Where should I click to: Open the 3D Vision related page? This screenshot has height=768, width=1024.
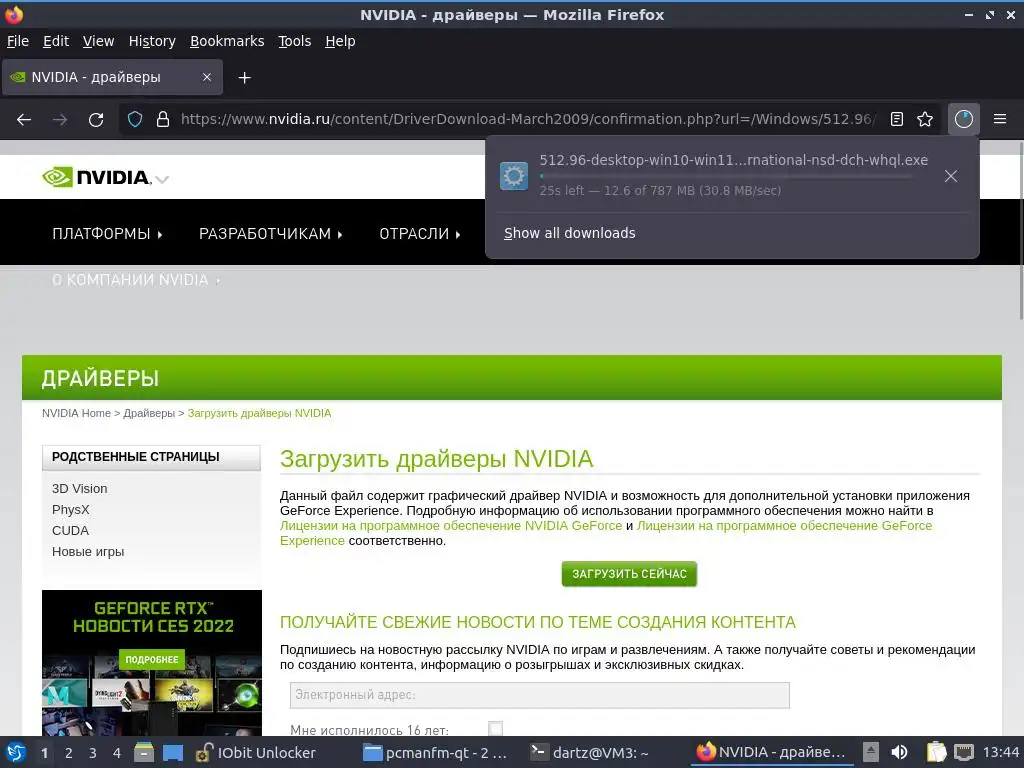80,488
